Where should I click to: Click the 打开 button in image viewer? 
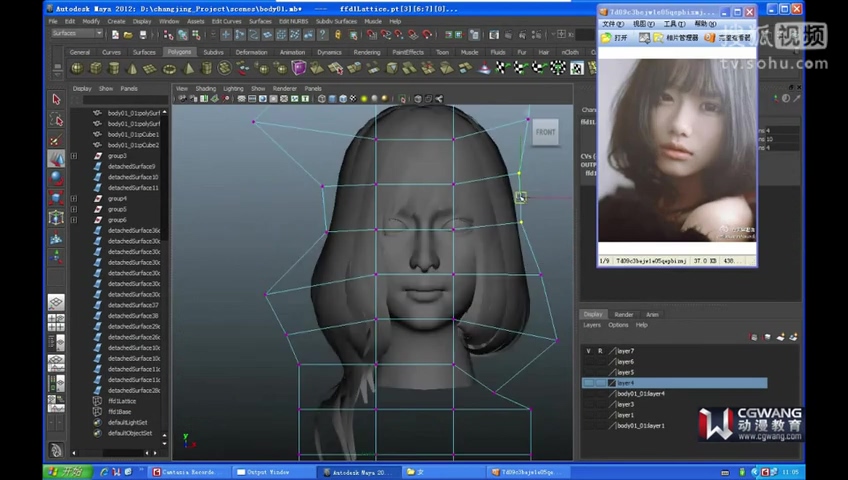click(615, 38)
